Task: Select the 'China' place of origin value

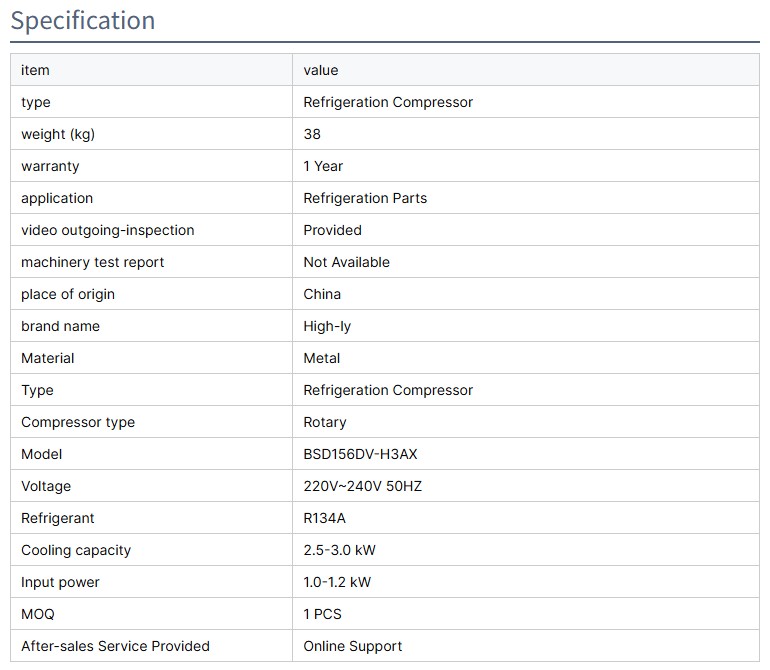Action: (322, 294)
